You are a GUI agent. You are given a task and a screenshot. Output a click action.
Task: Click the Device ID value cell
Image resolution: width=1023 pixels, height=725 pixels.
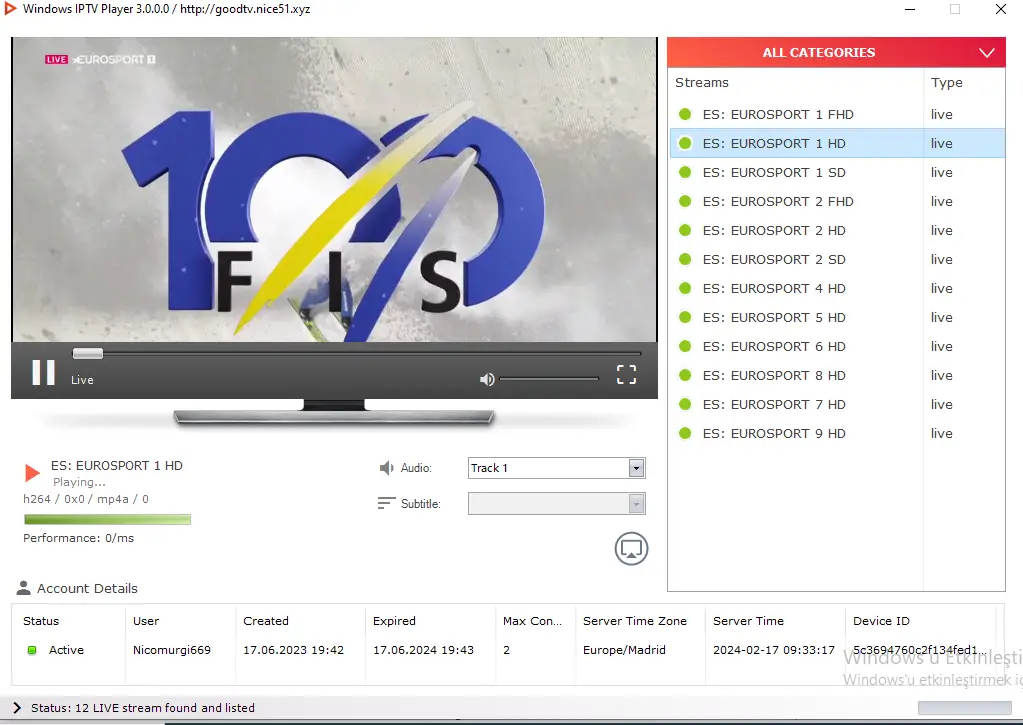point(919,650)
